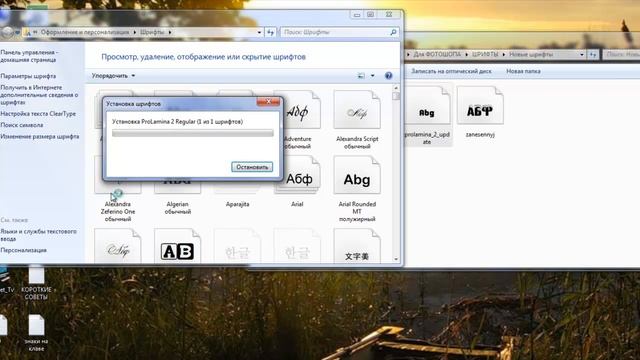Open the знаки на клаве desktop file
The image size is (640, 360).
36,333
